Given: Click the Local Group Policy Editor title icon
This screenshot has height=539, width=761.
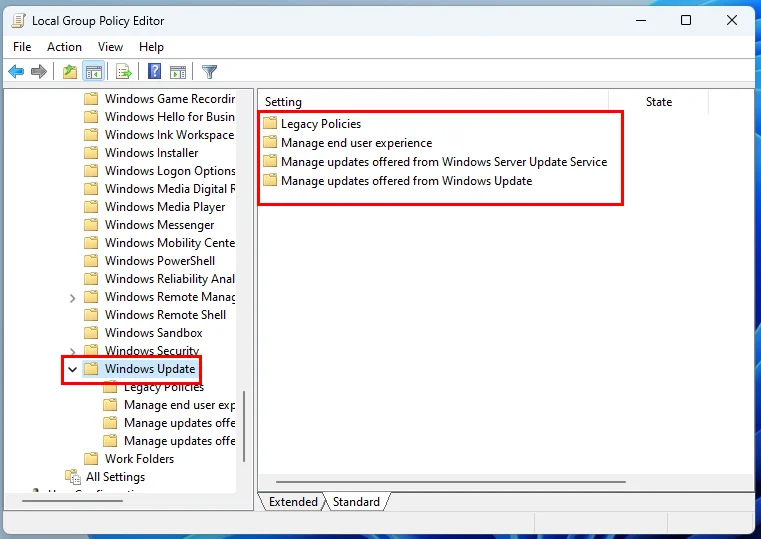Looking at the screenshot, I should [18, 21].
